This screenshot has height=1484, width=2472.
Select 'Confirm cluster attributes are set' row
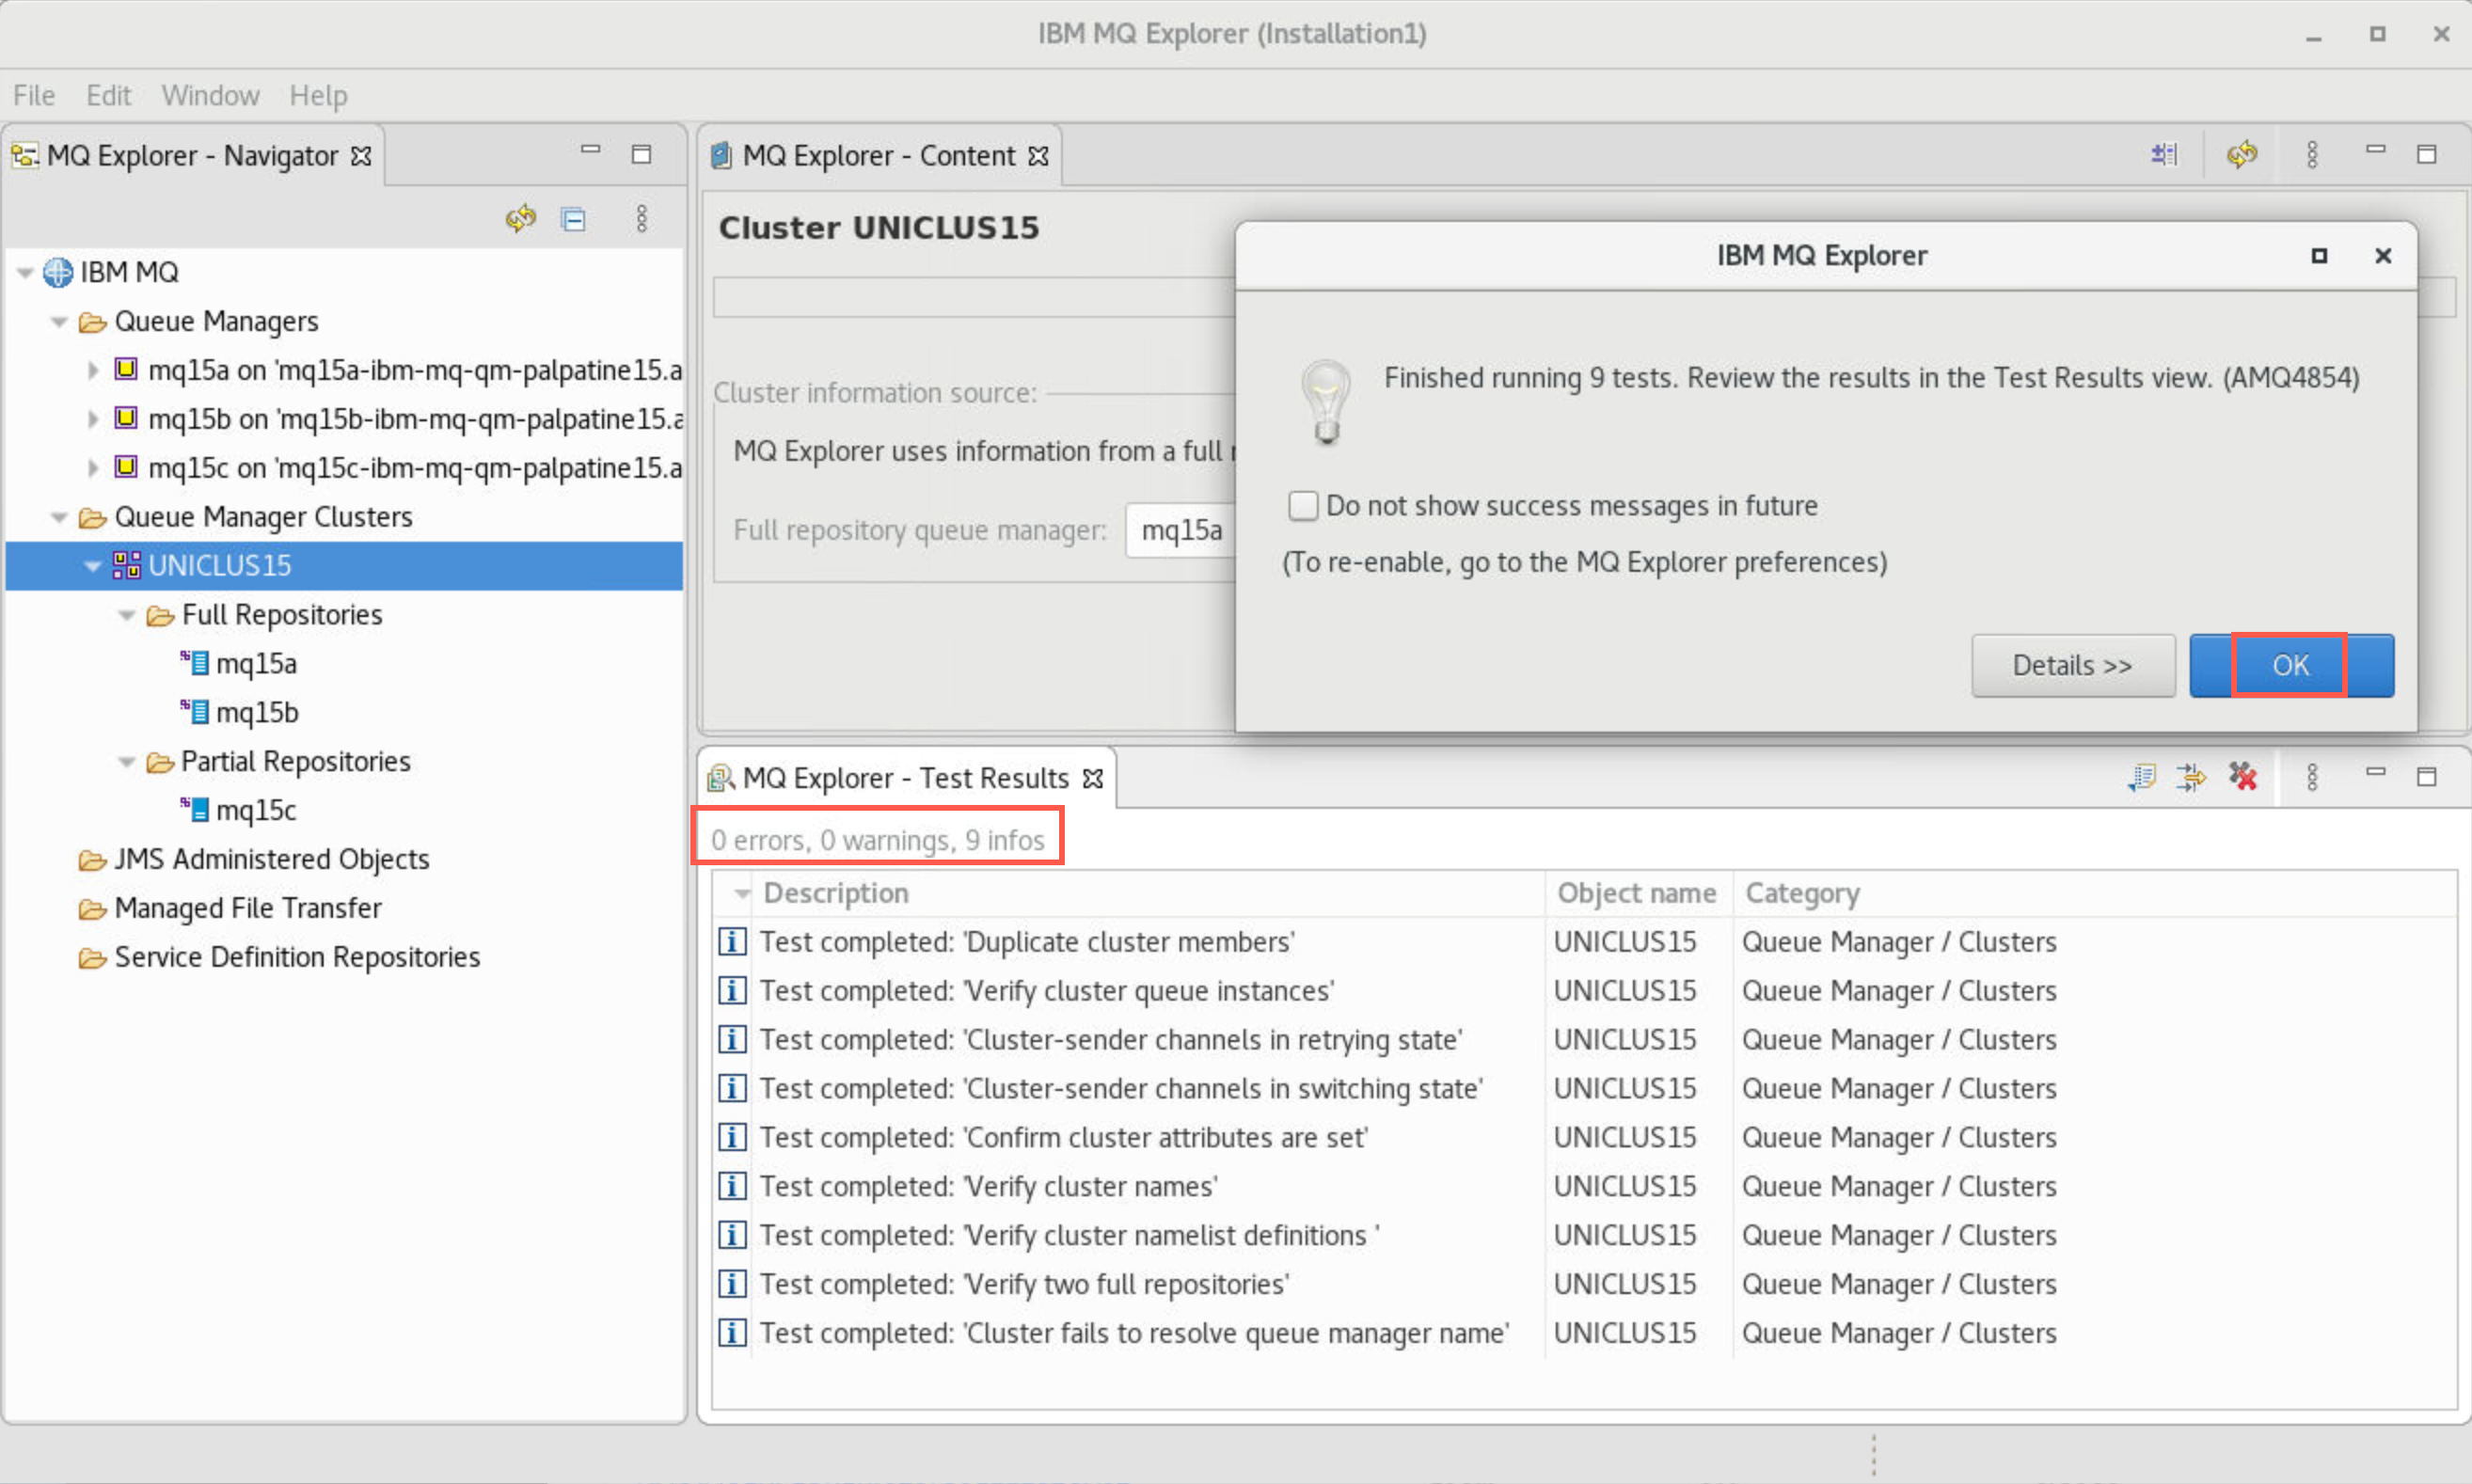[1585, 1137]
